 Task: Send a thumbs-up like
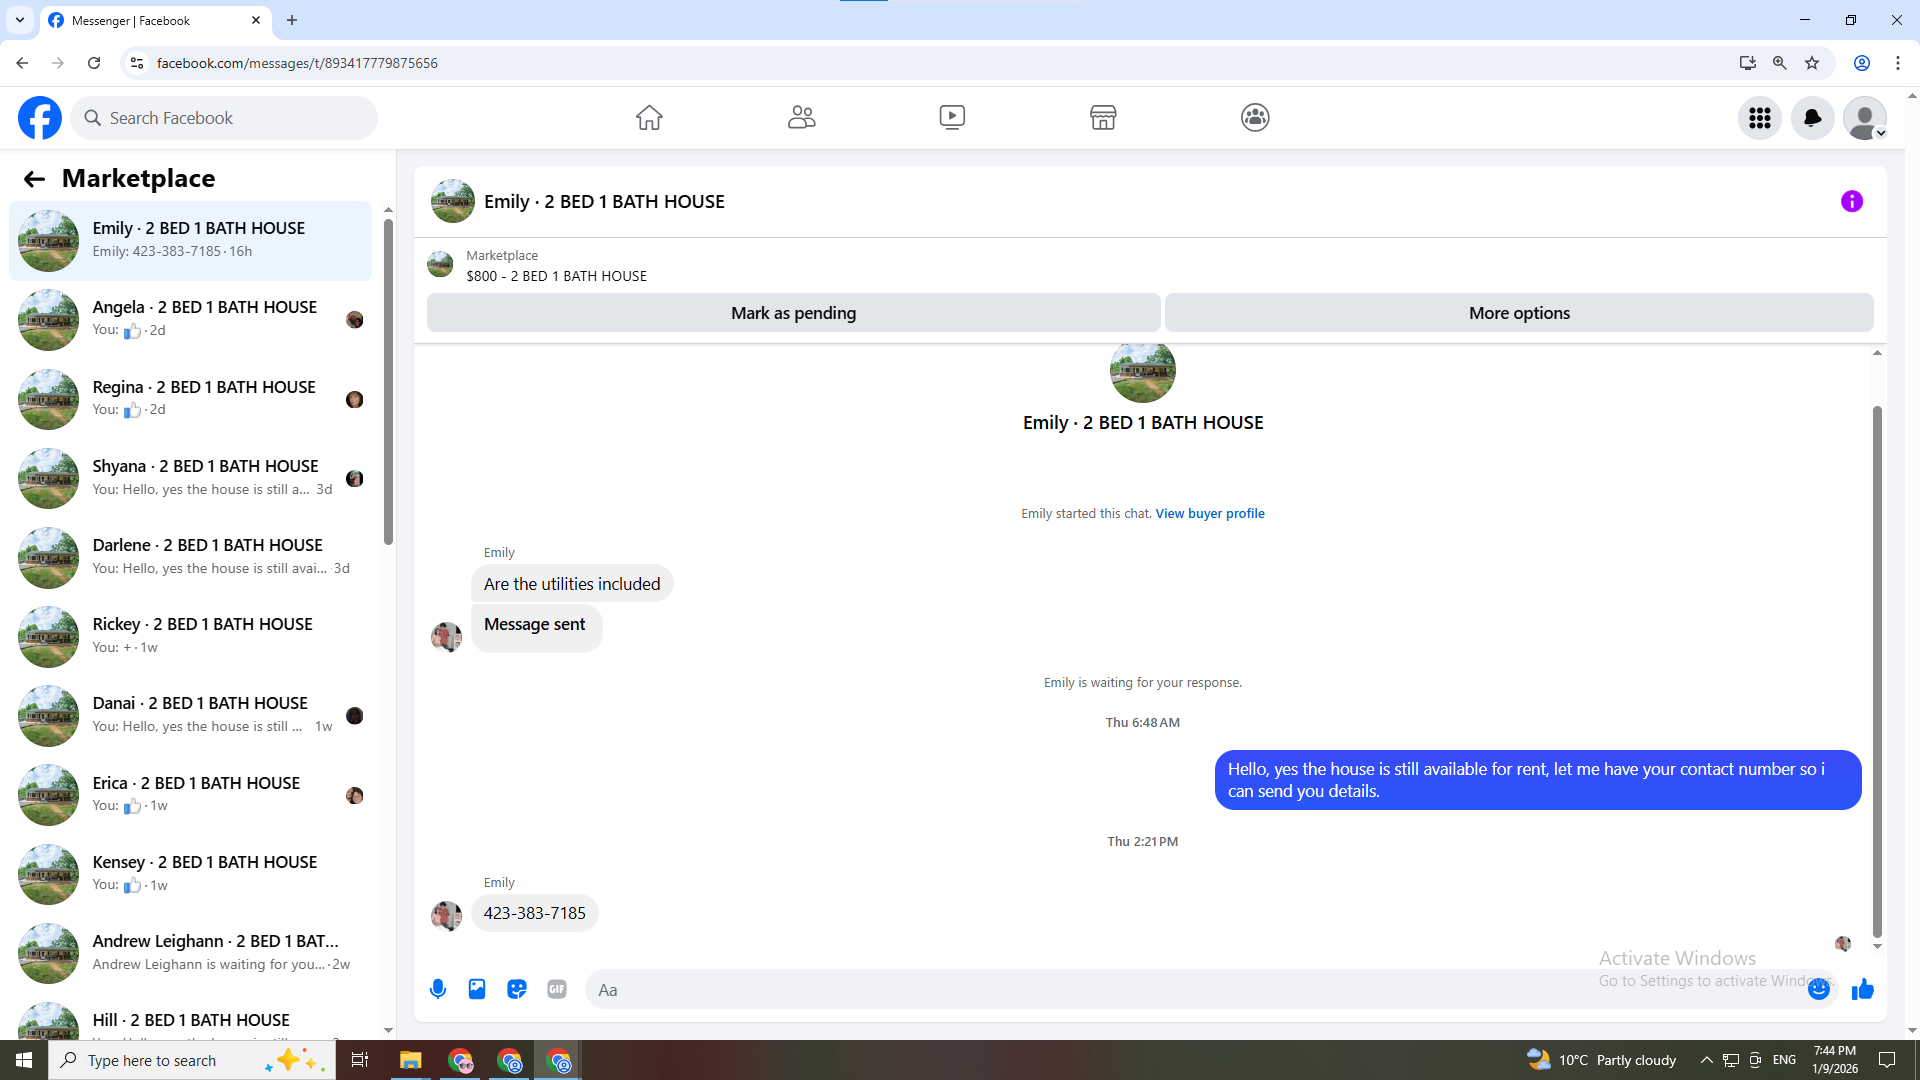pyautogui.click(x=1862, y=989)
